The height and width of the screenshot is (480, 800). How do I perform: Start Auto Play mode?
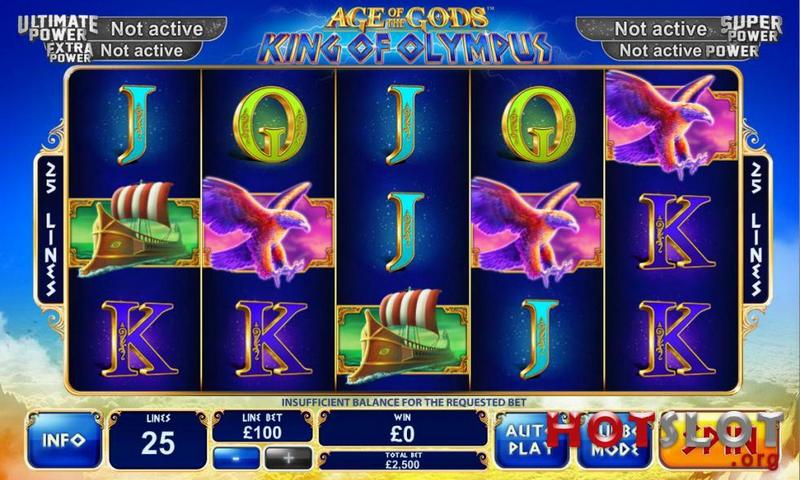pyautogui.click(x=531, y=440)
